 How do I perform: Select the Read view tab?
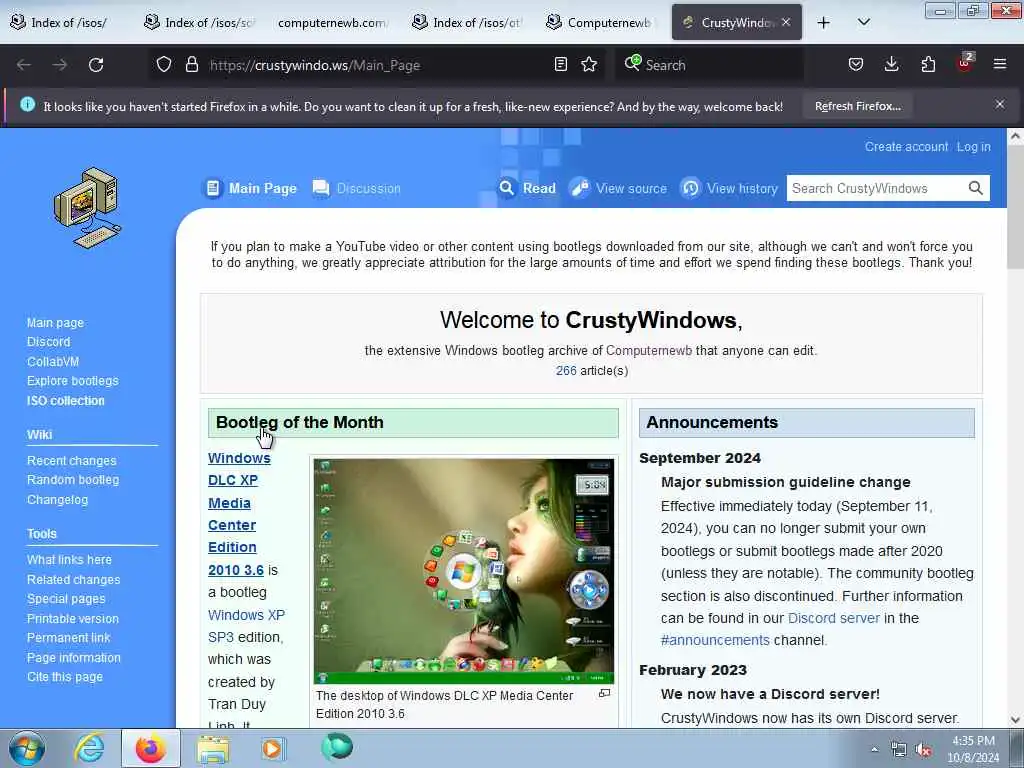click(x=527, y=189)
